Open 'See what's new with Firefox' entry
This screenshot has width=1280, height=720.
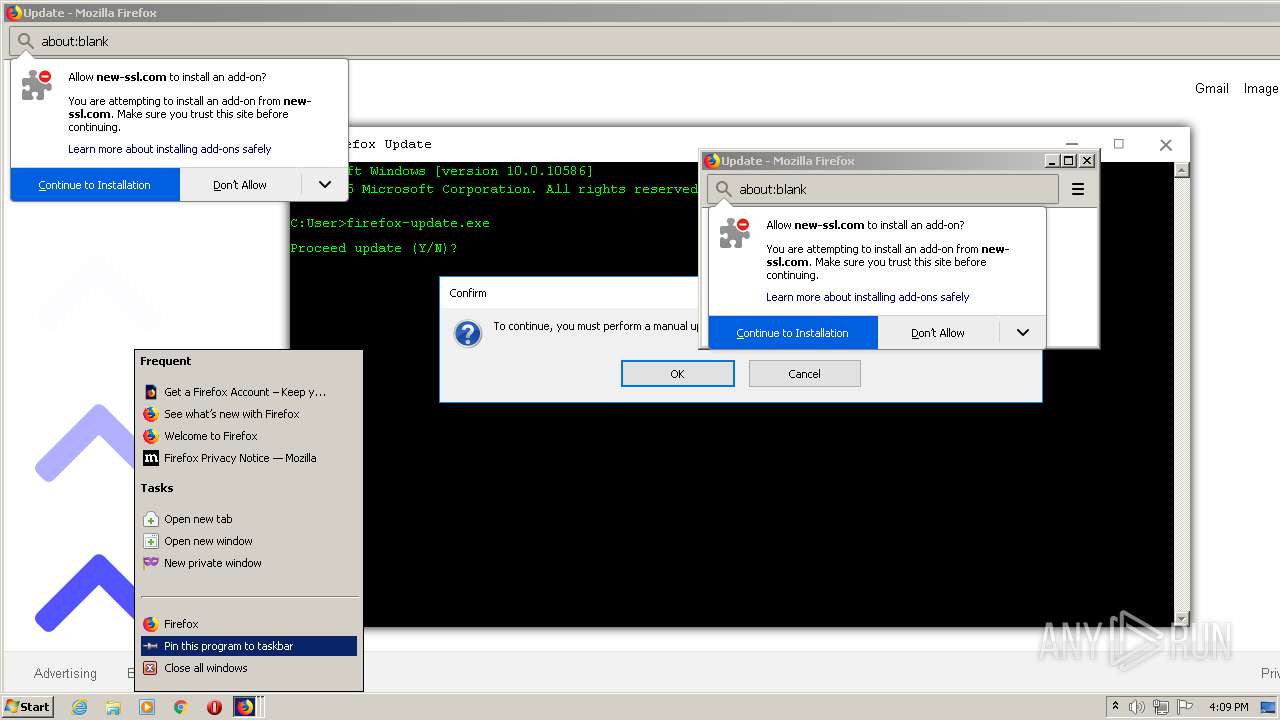point(248,414)
